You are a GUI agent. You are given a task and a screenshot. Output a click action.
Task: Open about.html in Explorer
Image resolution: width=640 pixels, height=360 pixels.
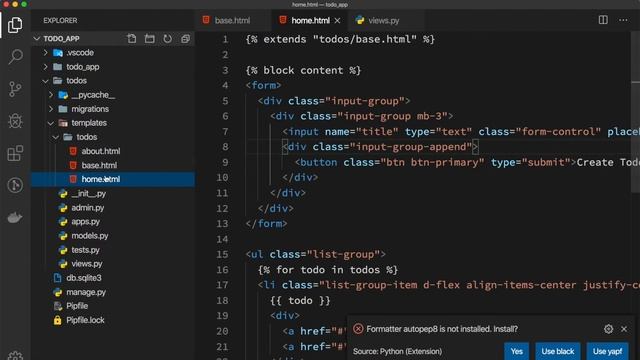(101, 151)
